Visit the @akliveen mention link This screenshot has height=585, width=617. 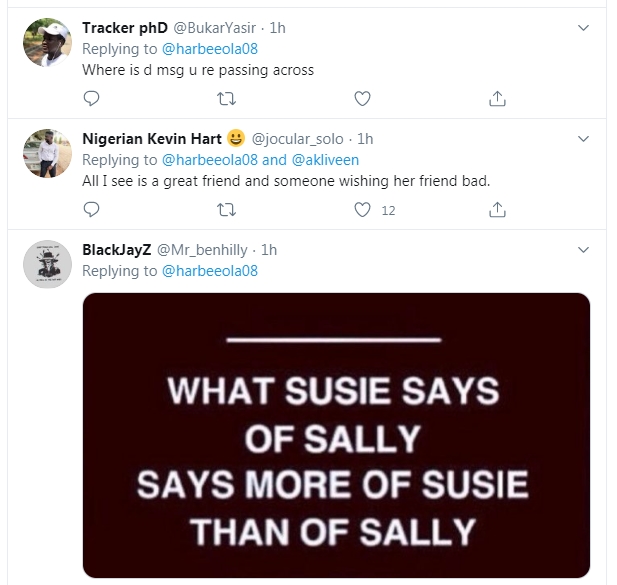pos(325,160)
